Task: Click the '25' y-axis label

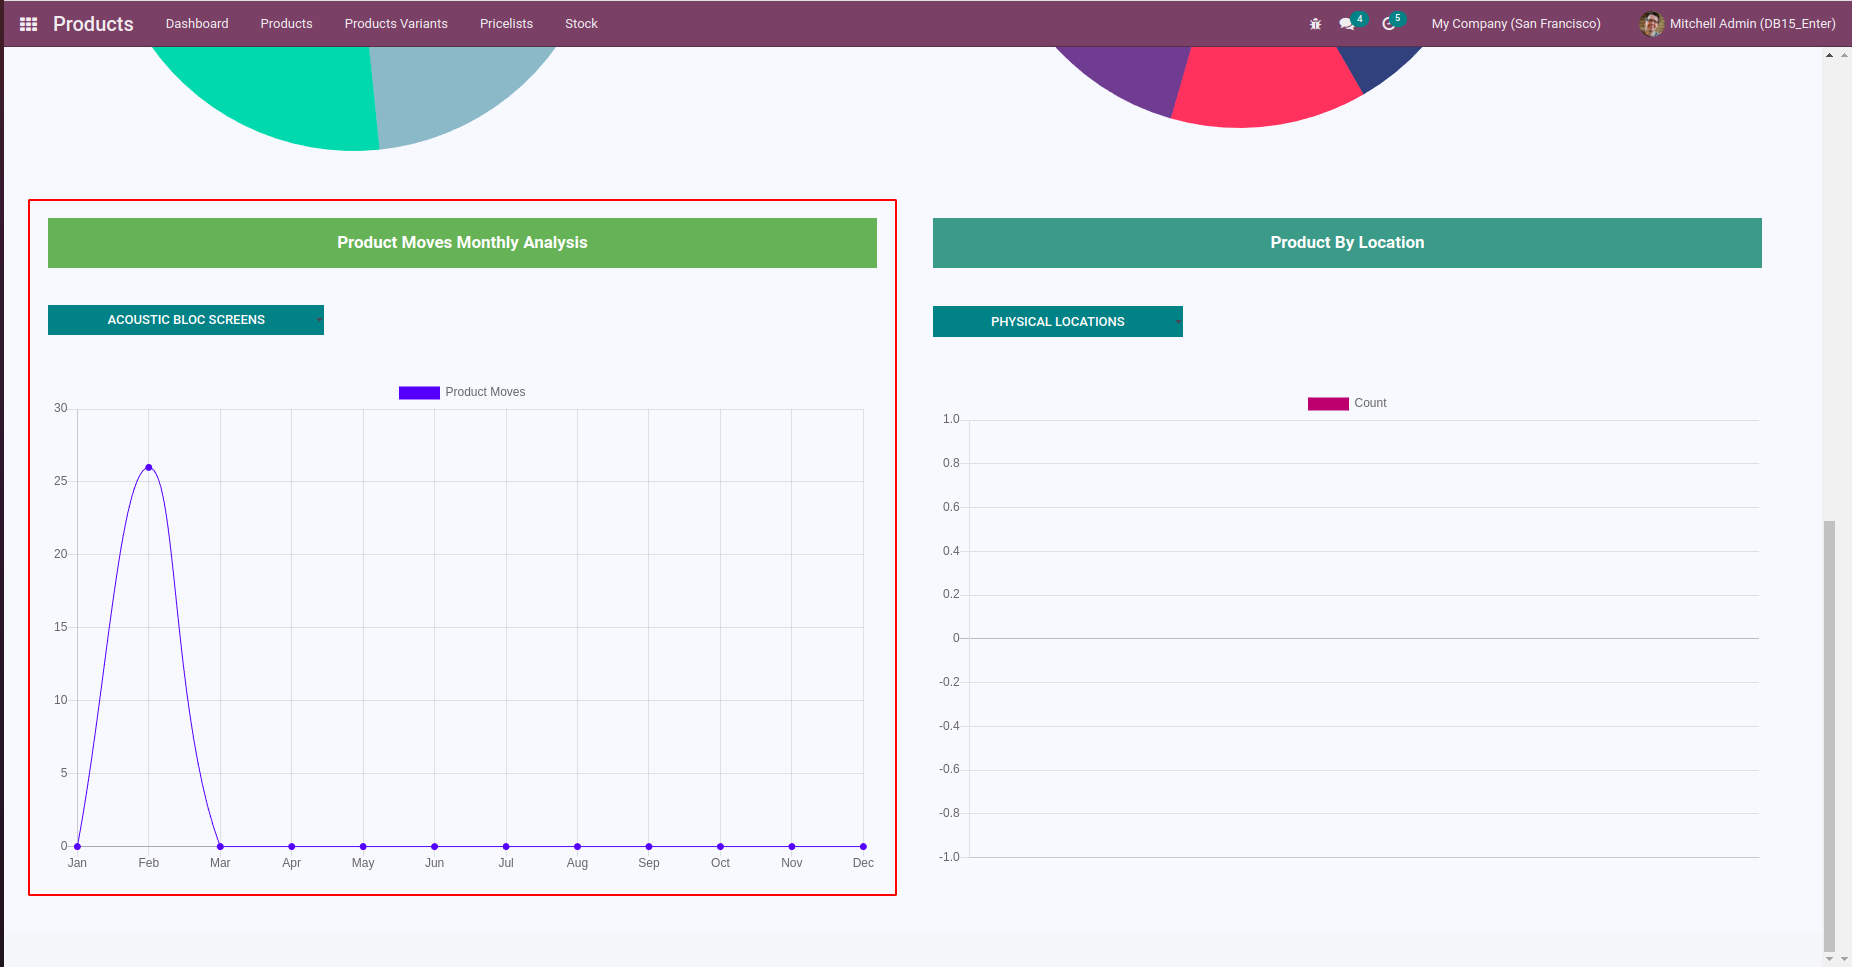Action: point(61,481)
